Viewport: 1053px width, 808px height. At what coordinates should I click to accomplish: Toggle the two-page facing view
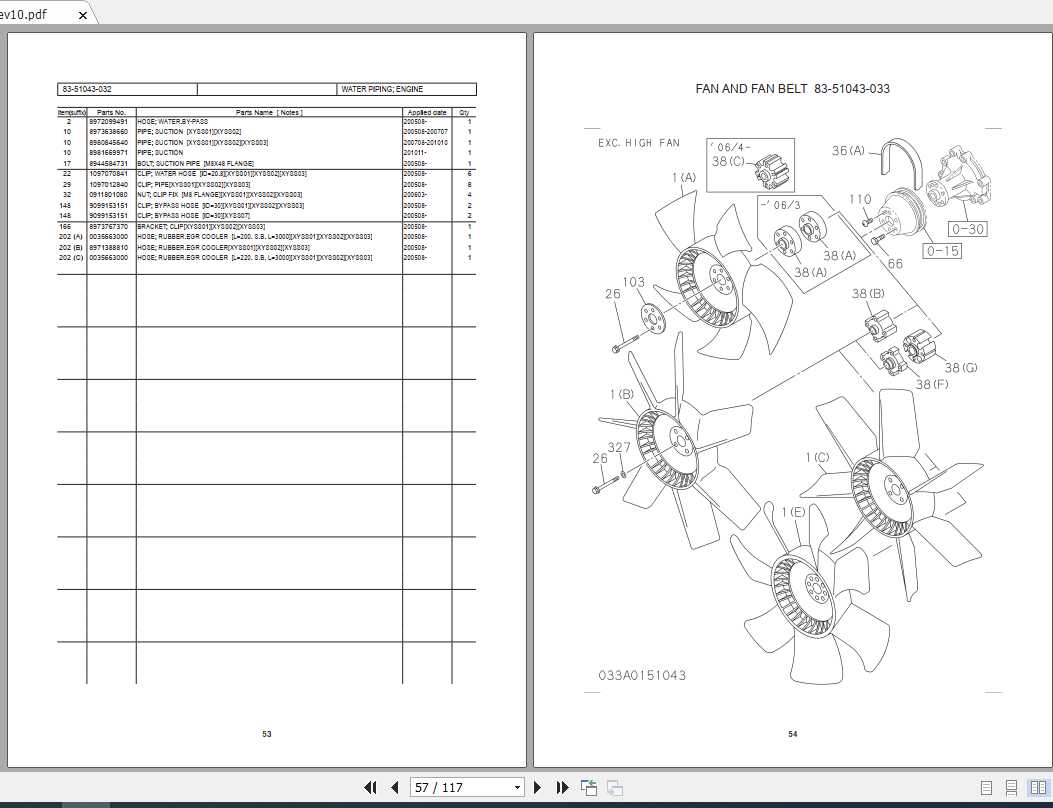click(x=1038, y=788)
